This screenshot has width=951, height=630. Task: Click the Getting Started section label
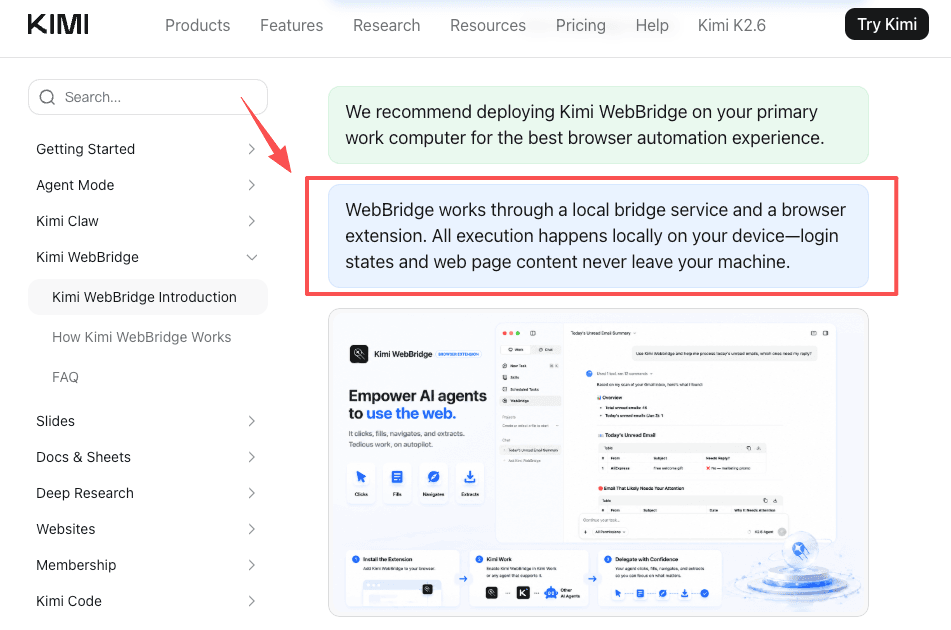click(x=86, y=149)
